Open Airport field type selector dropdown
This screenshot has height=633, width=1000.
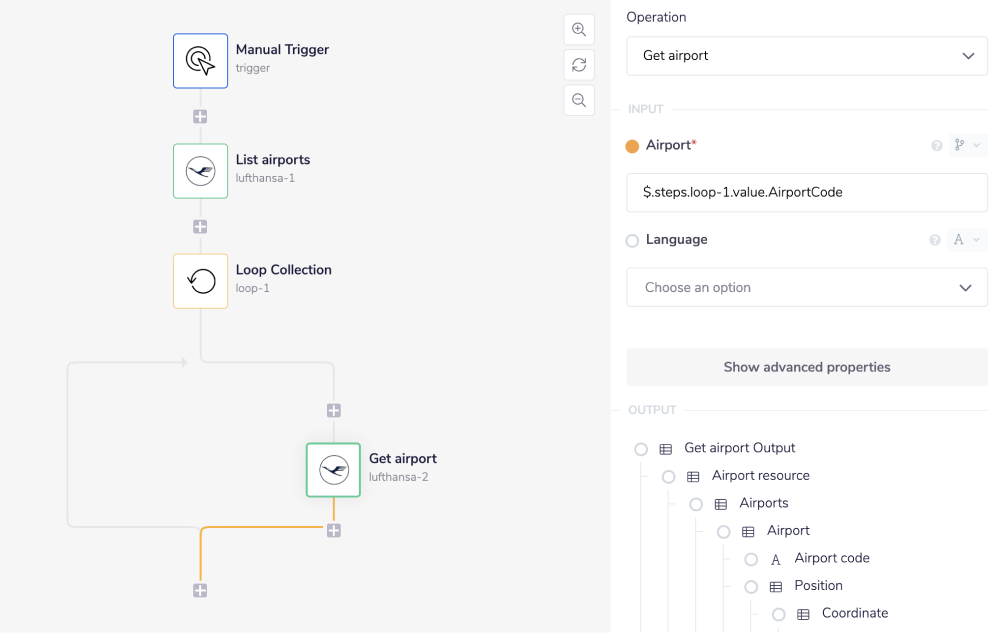point(966,146)
